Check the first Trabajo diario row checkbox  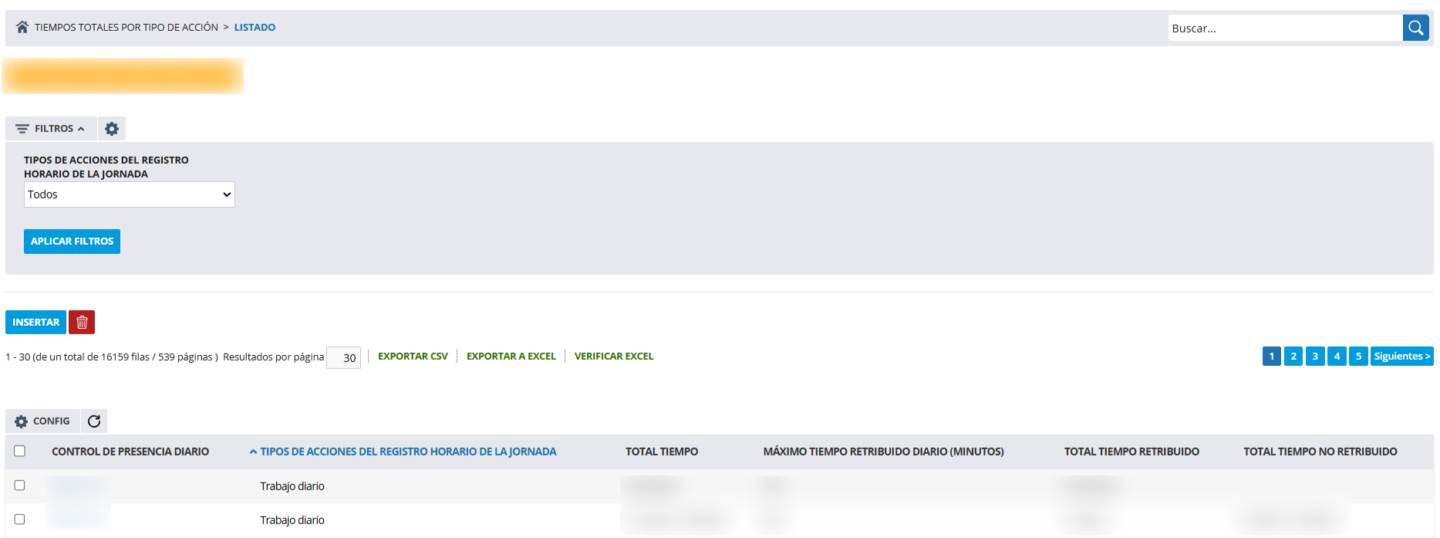coord(20,485)
